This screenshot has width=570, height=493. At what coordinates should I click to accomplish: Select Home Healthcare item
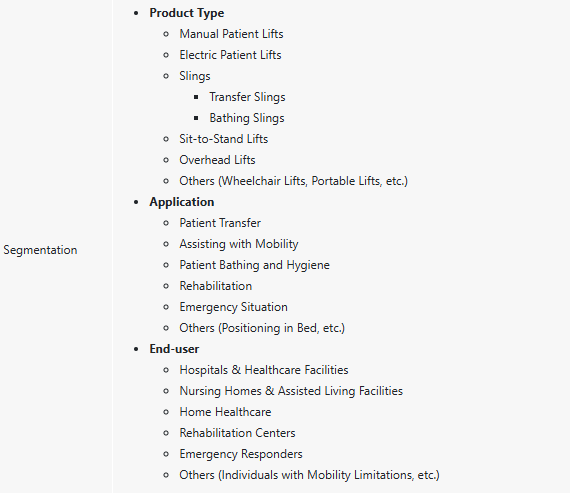[x=225, y=412]
